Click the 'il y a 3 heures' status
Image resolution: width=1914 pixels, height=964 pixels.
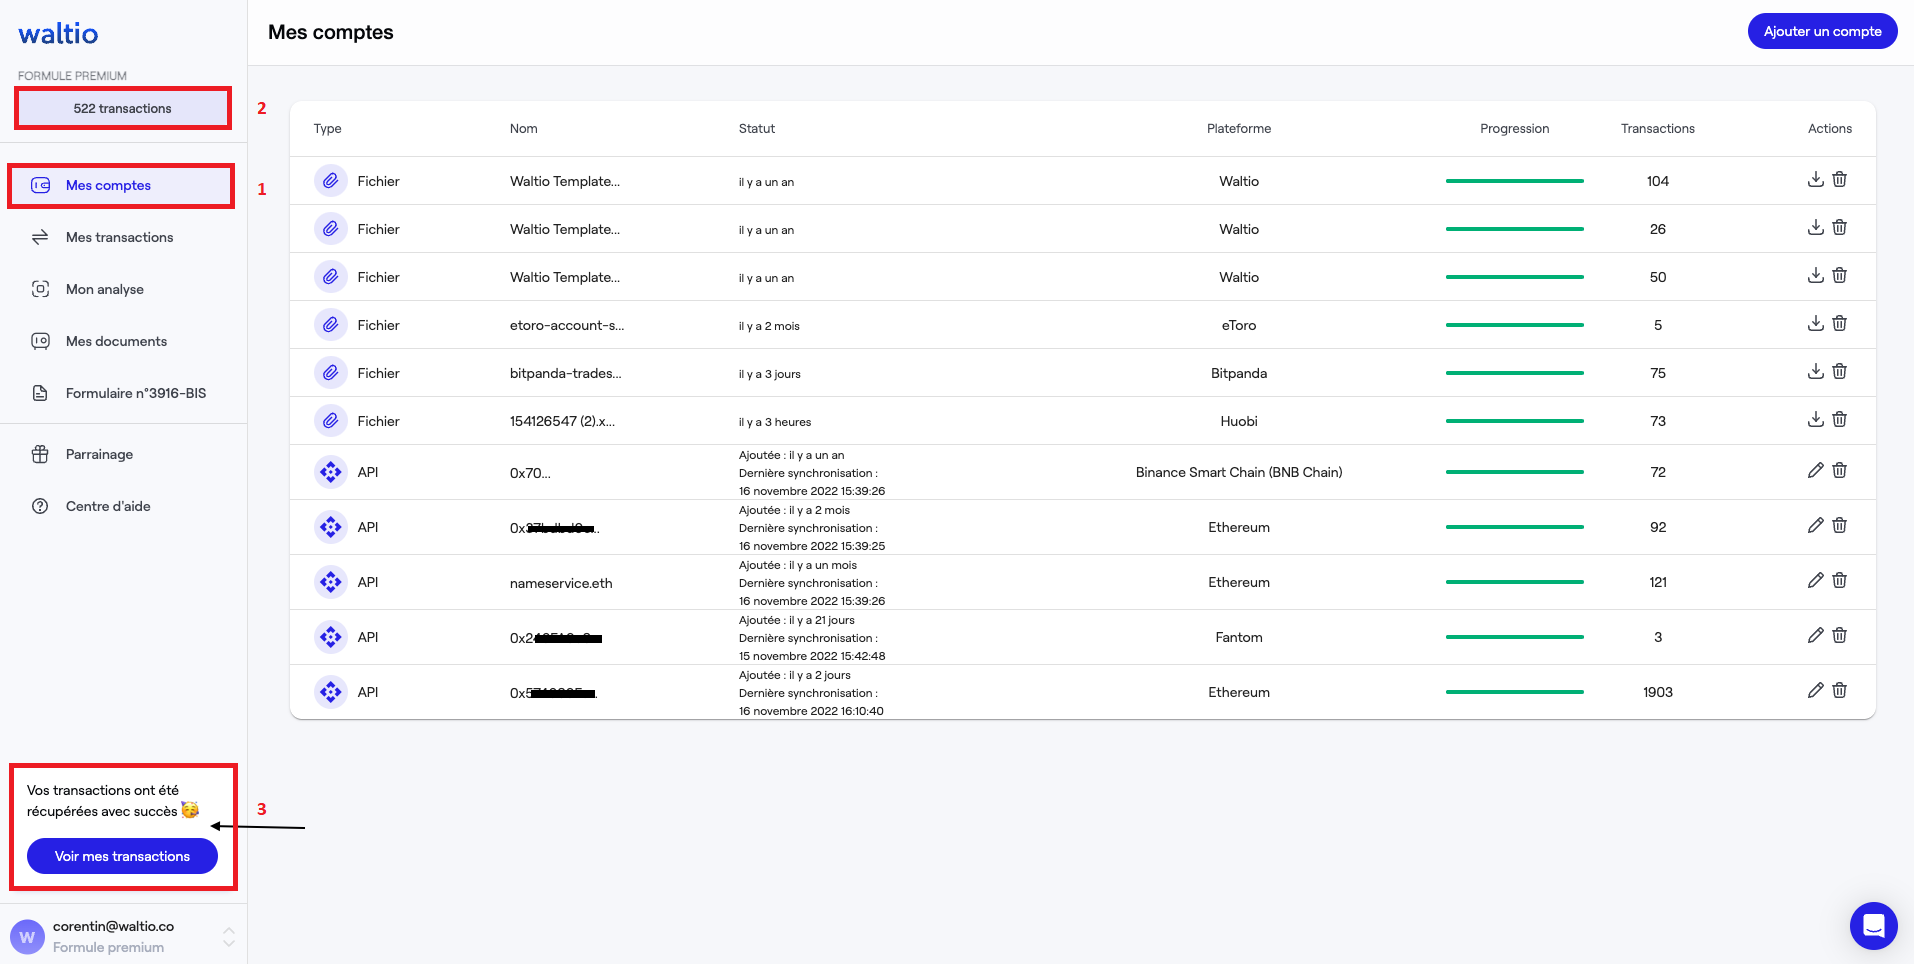pos(775,422)
